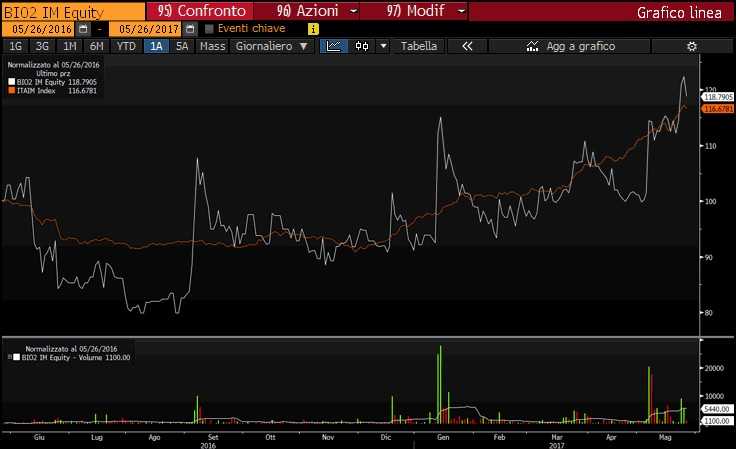Select the 6M range tab

point(96,46)
